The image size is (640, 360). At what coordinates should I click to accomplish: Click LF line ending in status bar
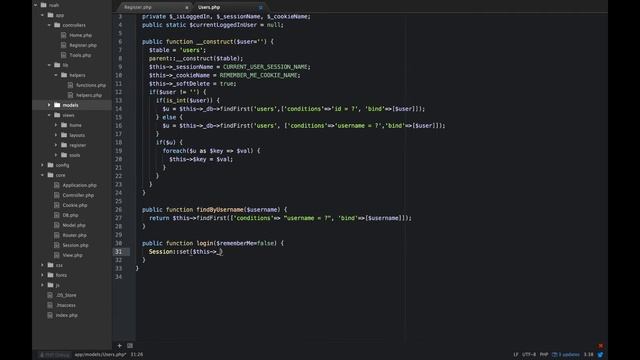516,355
